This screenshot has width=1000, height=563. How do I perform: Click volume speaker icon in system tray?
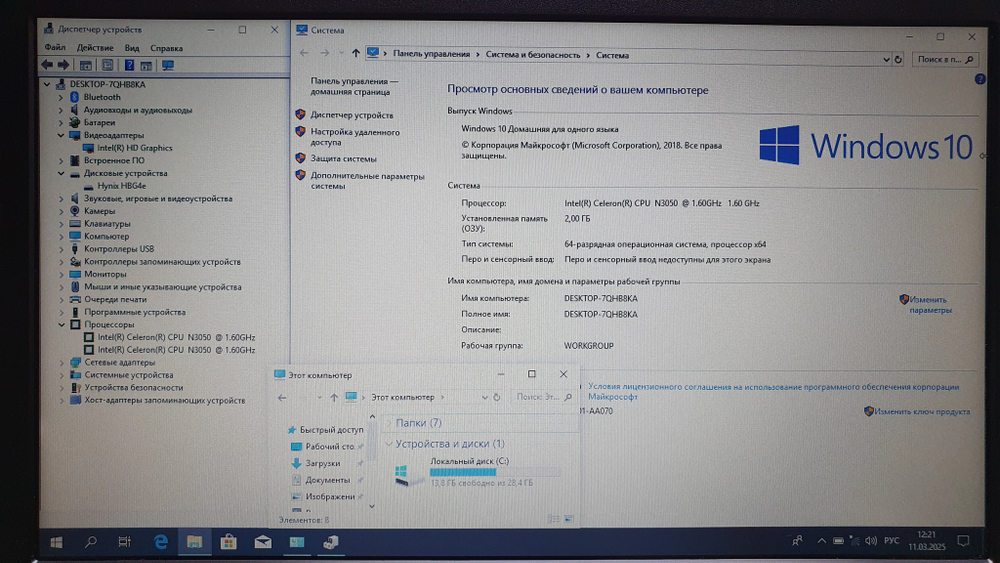coord(871,541)
